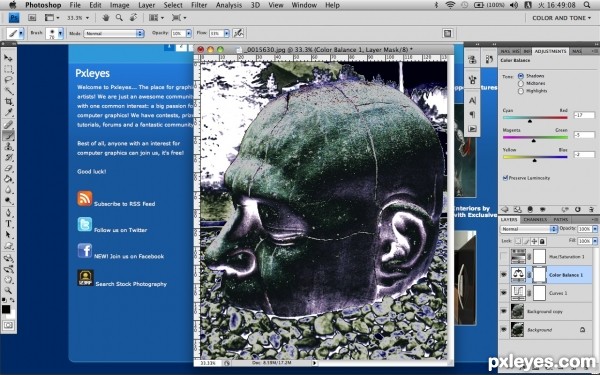The height and width of the screenshot is (375, 600).
Task: Hide the Color Balance 1 layer
Action: click(x=504, y=275)
